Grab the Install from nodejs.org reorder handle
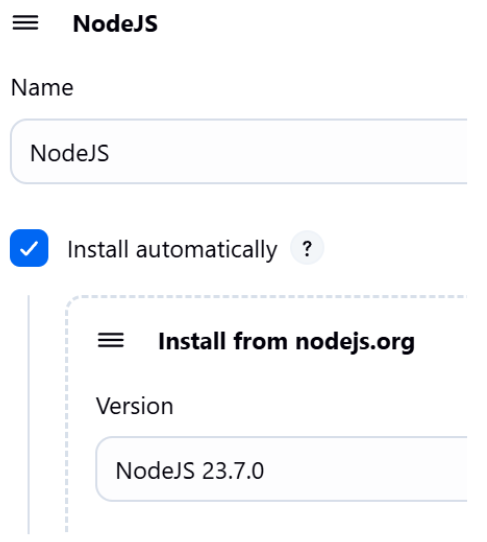Image resolution: width=487 pixels, height=542 pixels. click(x=111, y=340)
